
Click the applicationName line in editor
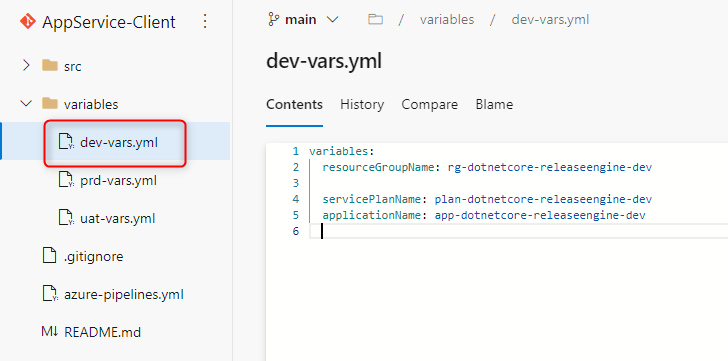point(484,215)
